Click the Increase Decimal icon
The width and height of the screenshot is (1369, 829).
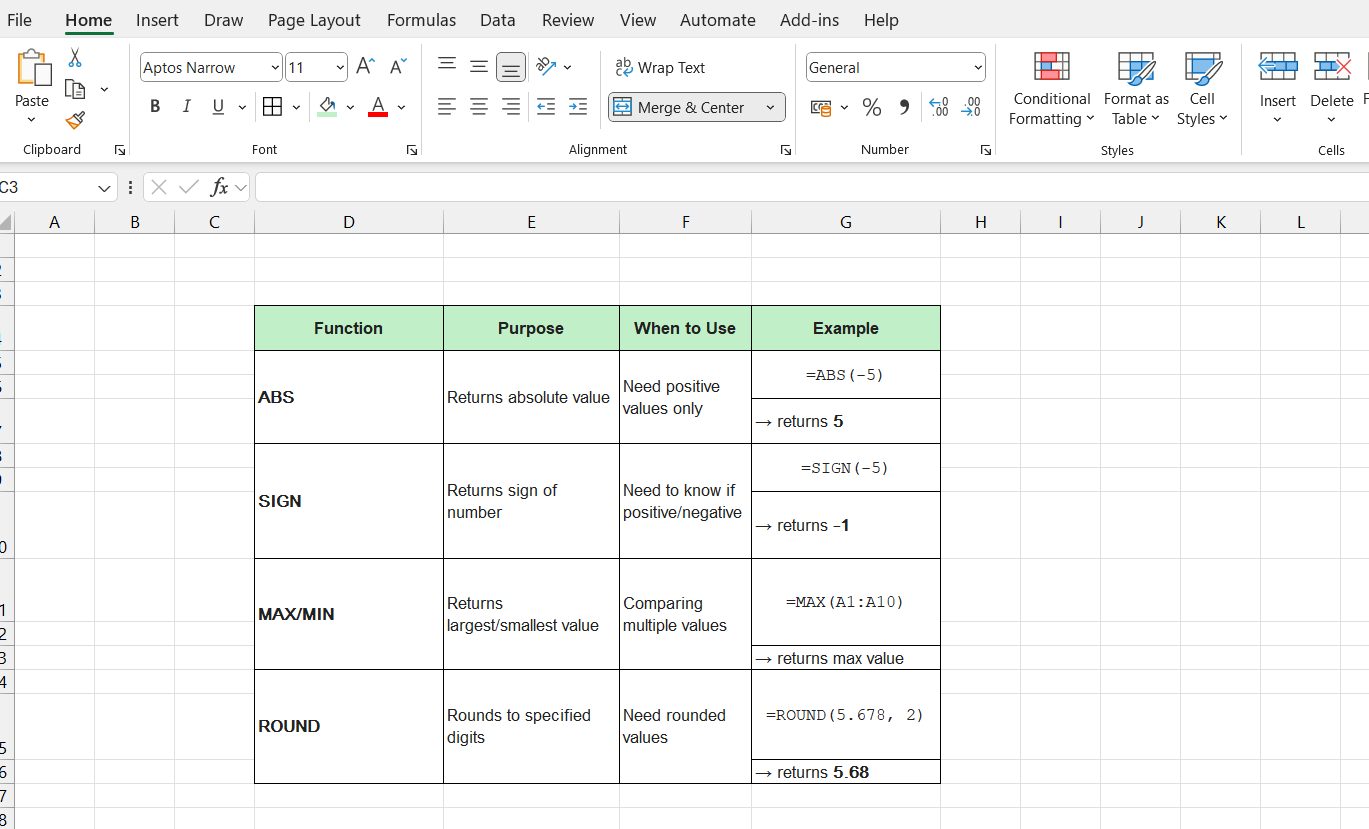939,107
